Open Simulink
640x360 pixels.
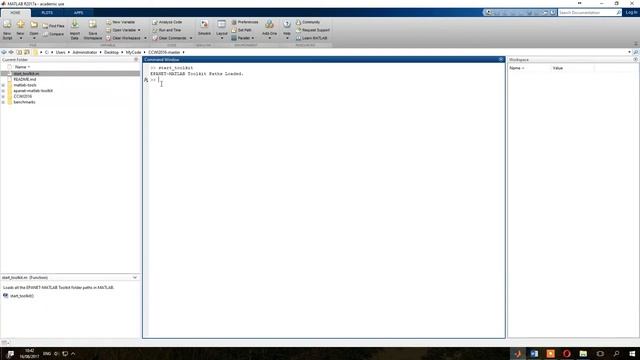click(204, 28)
